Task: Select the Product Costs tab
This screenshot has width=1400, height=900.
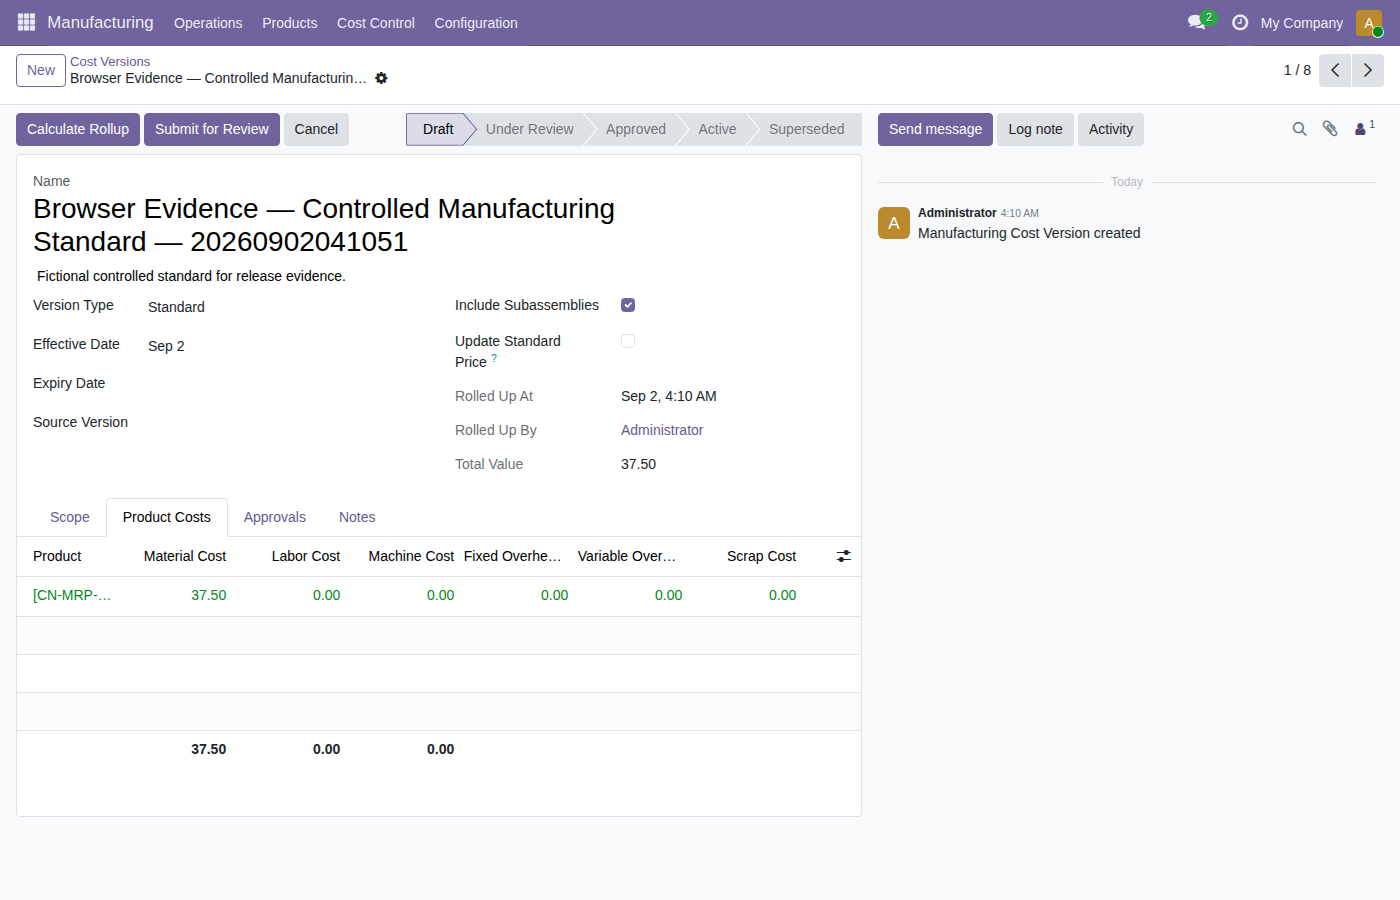Action: click(x=167, y=517)
